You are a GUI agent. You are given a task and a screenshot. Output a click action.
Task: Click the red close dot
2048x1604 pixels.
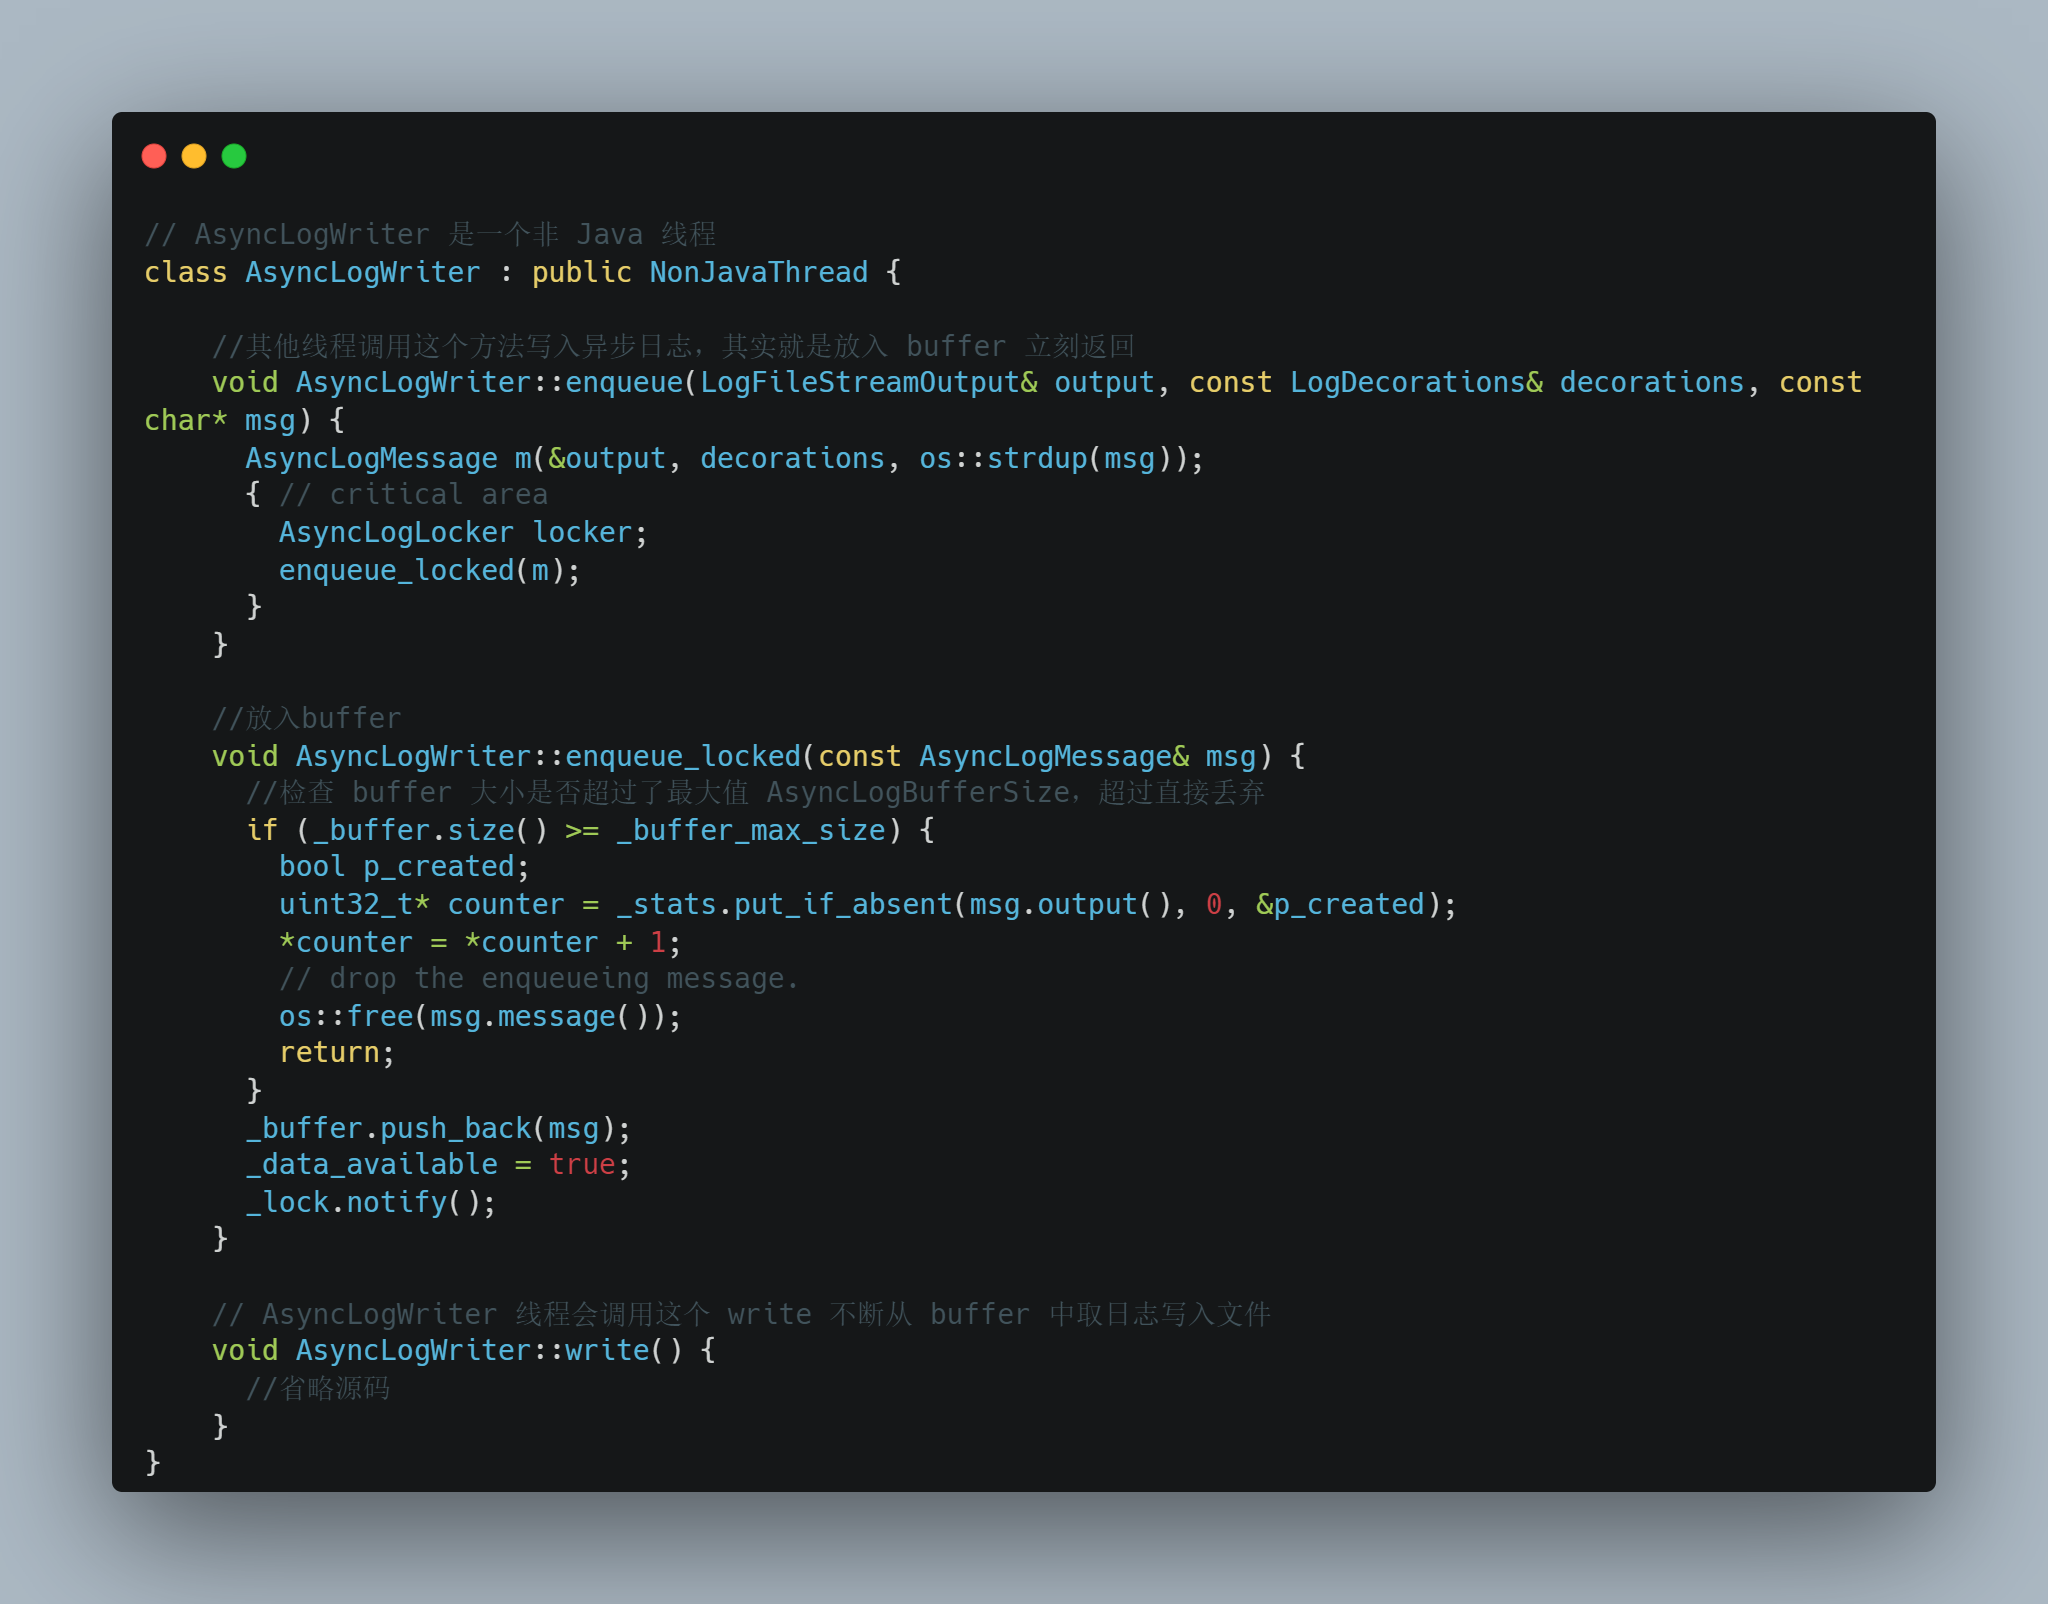pos(154,156)
